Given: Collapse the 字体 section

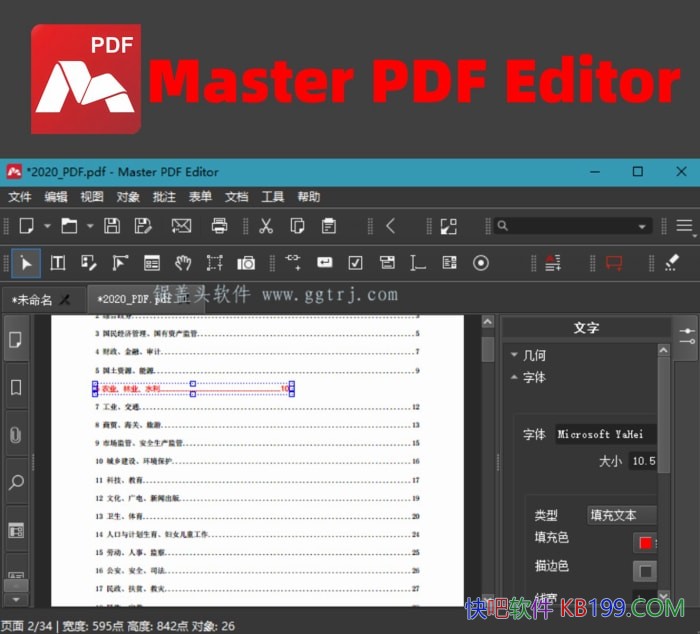Looking at the screenshot, I should [x=515, y=378].
